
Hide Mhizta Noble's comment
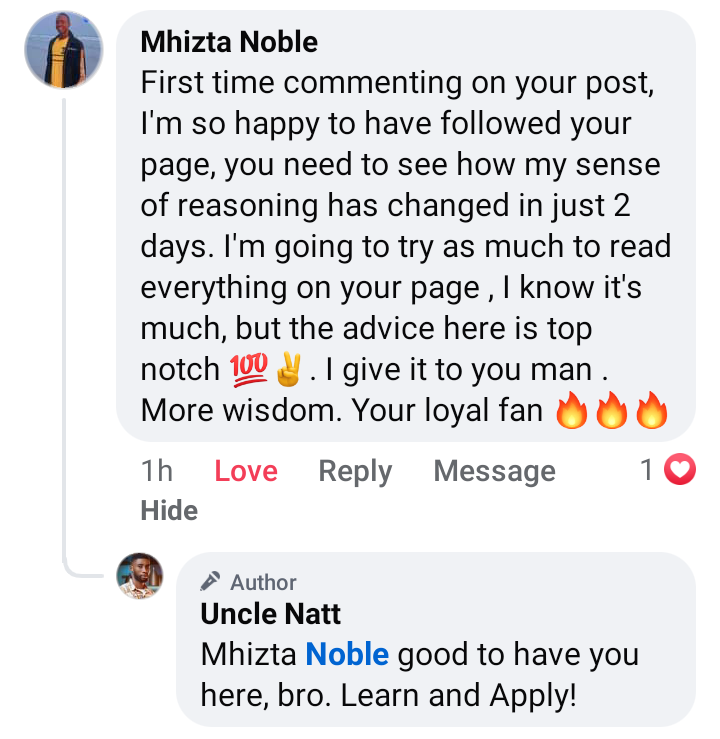(169, 510)
